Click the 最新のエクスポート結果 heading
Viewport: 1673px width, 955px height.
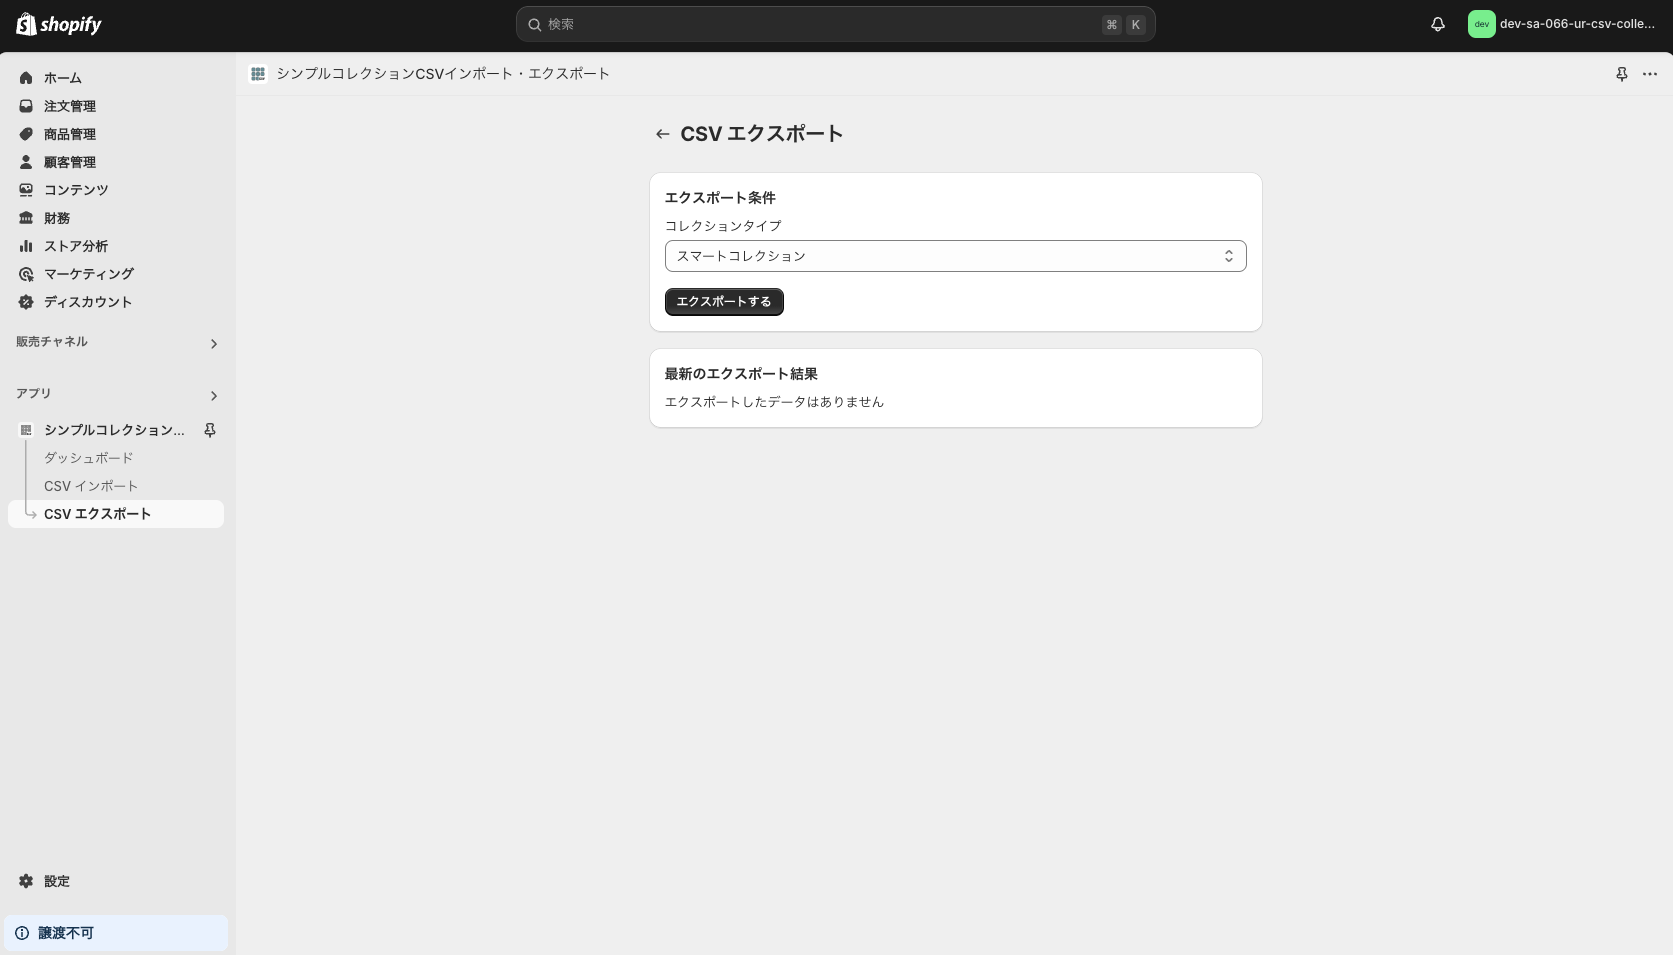pos(741,374)
